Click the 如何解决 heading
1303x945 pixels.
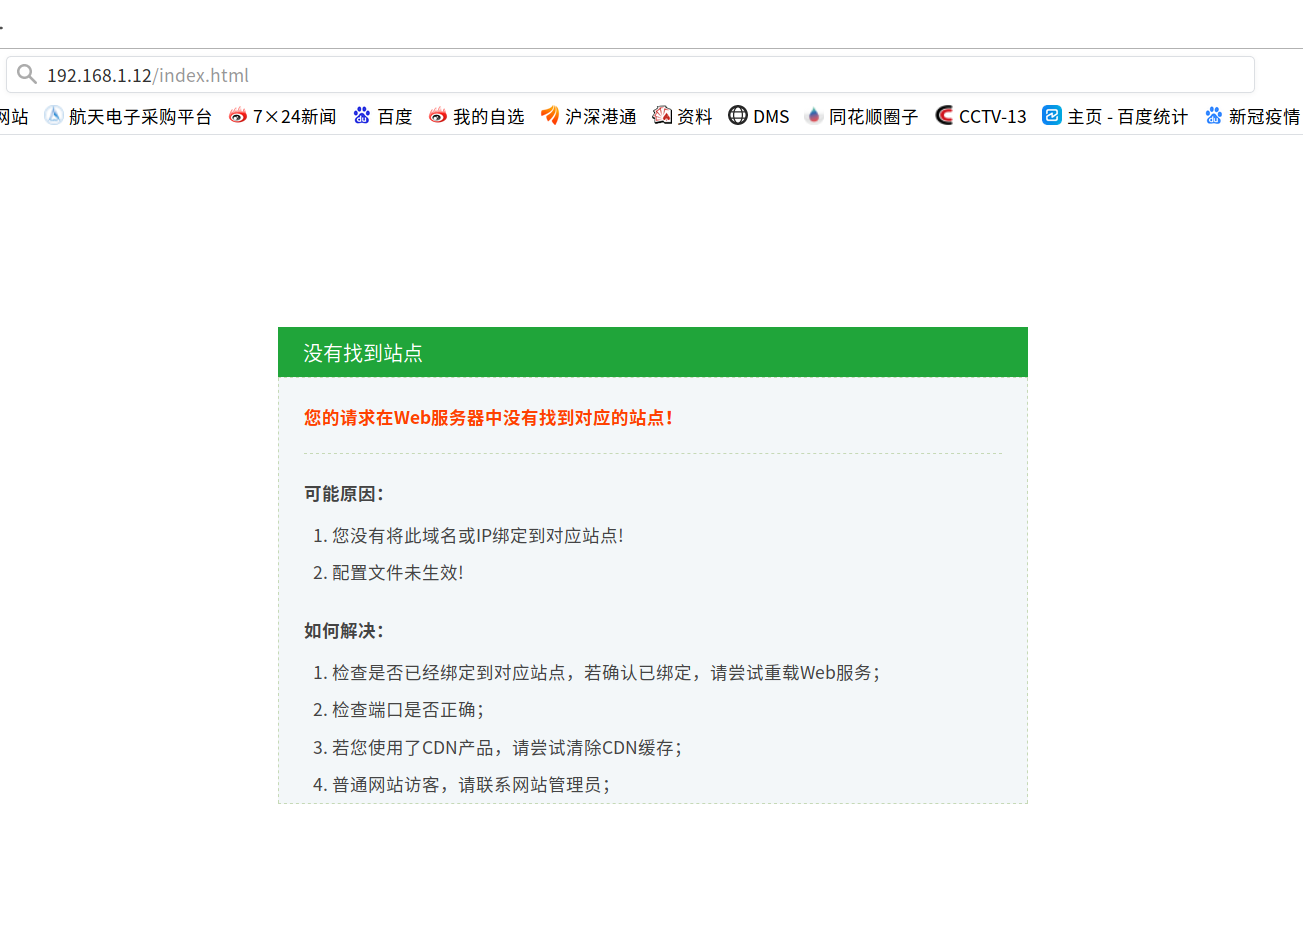click(x=344, y=631)
